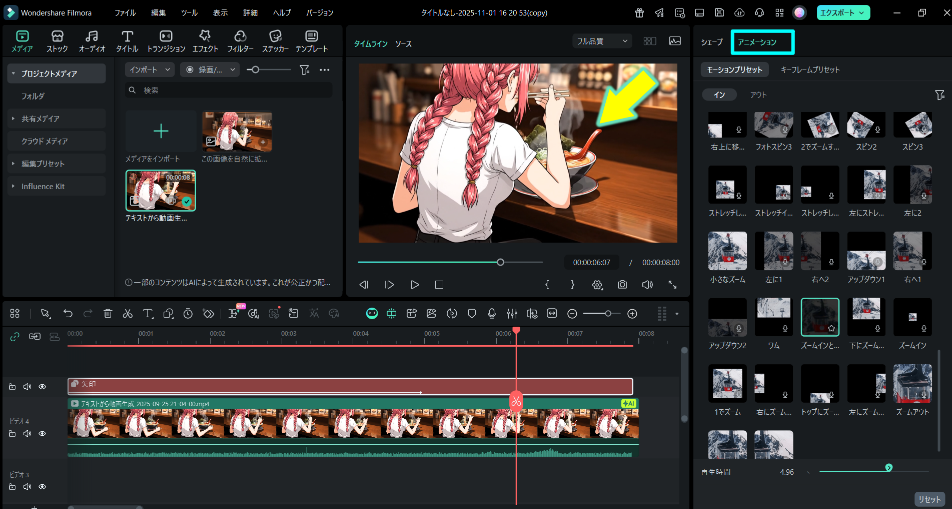Click the リセット button

[x=929, y=499]
